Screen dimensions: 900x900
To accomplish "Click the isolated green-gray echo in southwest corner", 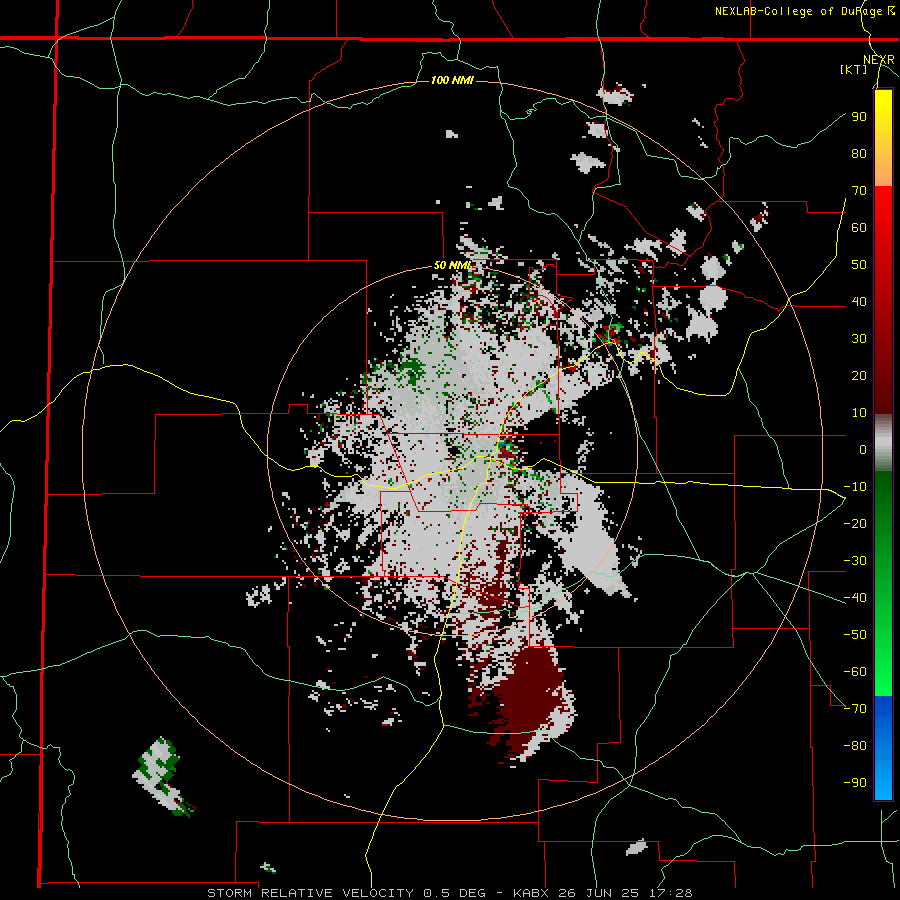I will (x=162, y=776).
